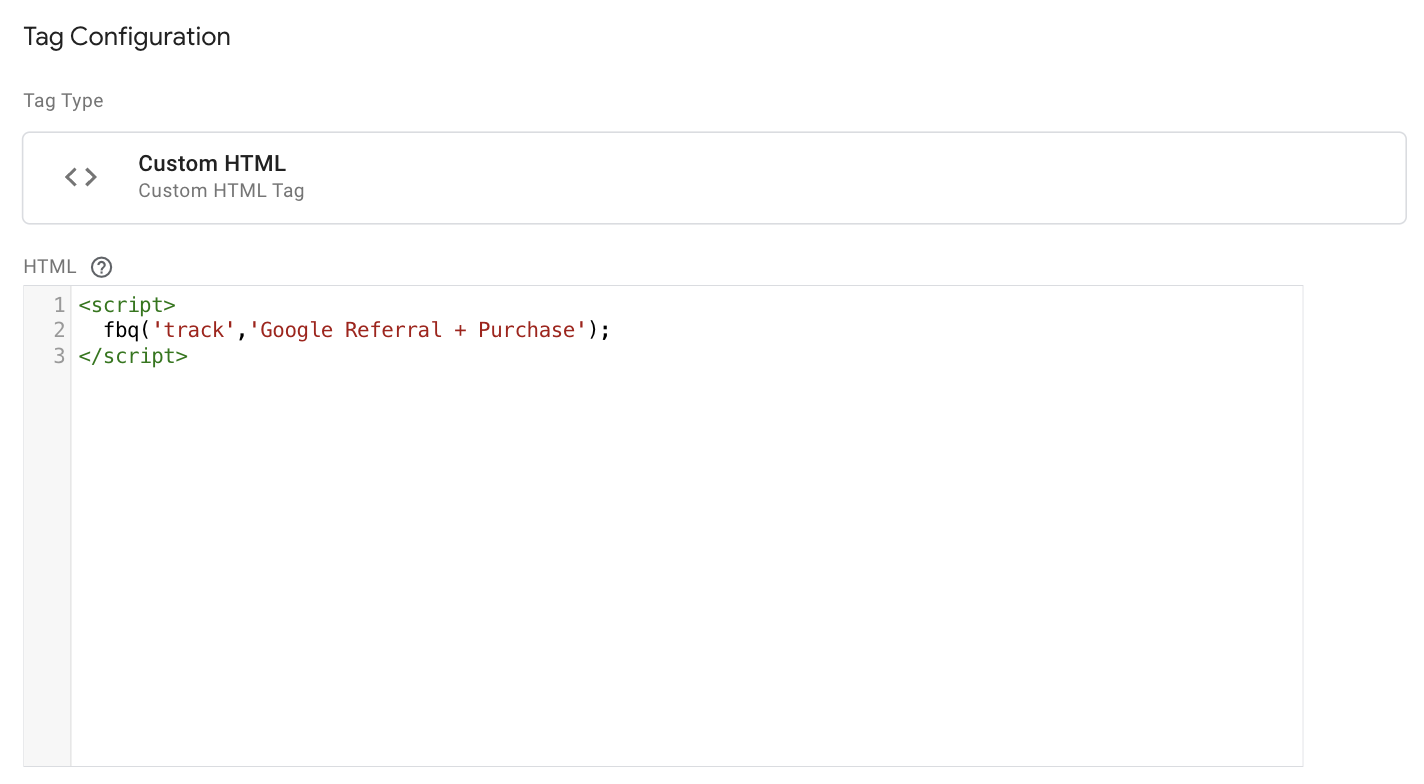This screenshot has height=784, width=1424.
Task: Click the HTML field label
Action: (x=50, y=267)
